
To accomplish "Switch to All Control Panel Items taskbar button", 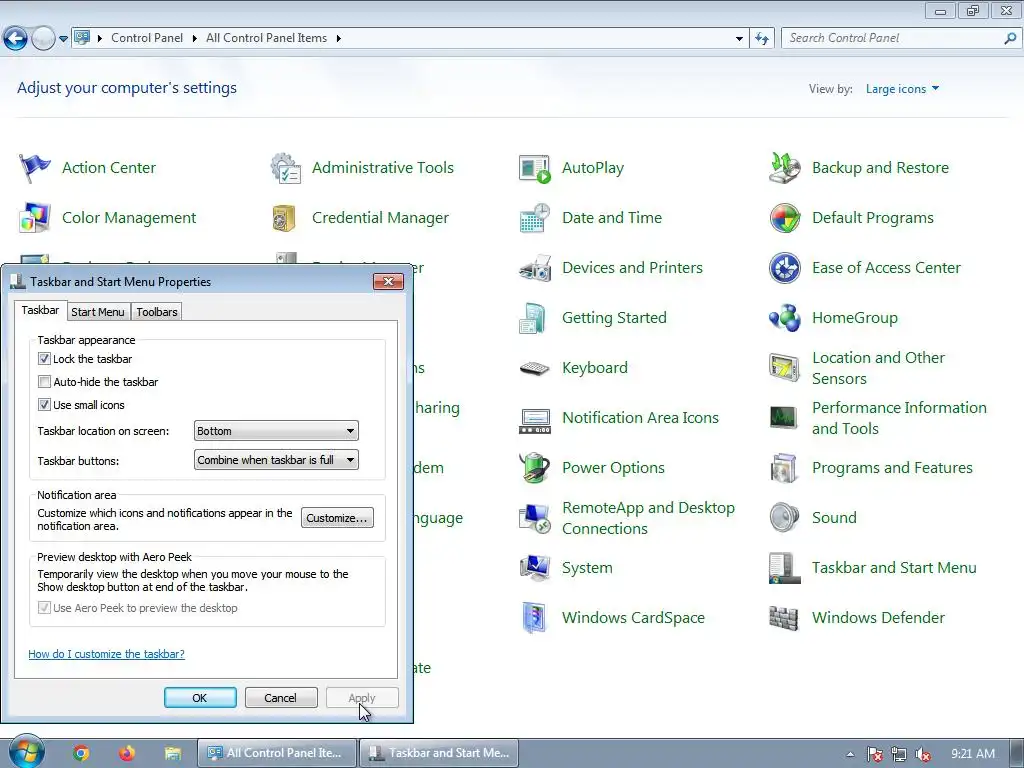I will point(278,753).
